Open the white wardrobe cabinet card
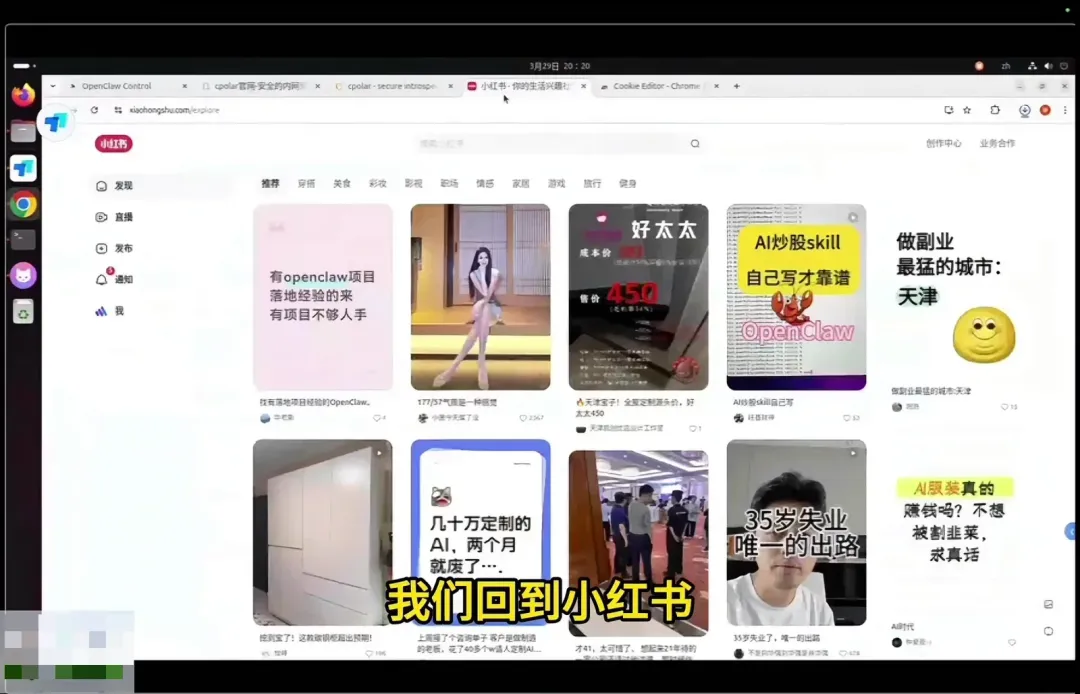1080x694 pixels. (323, 533)
